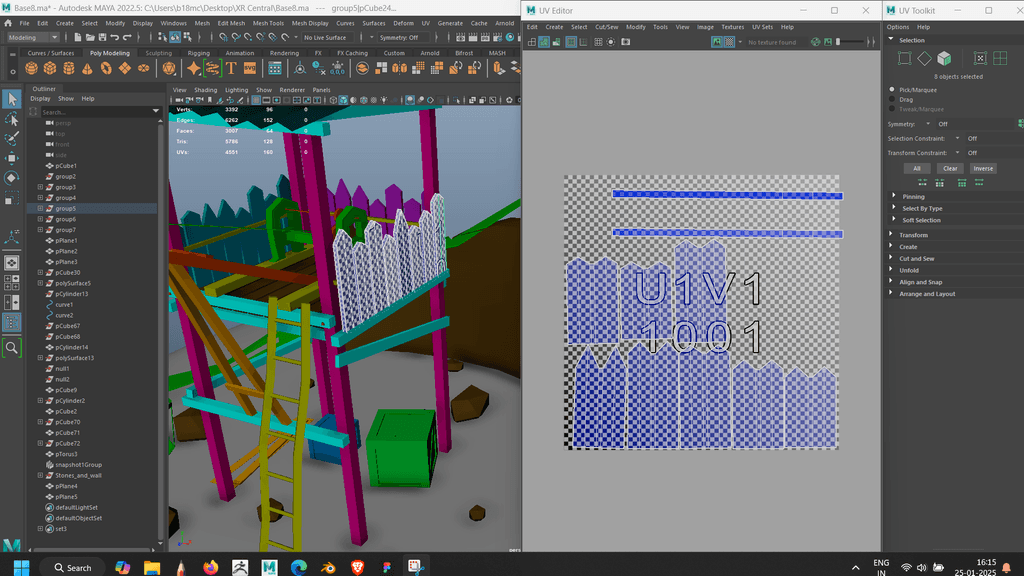The height and width of the screenshot is (576, 1024).
Task: Switch to the Sculpting shelf tab
Action: pyautogui.click(x=158, y=53)
